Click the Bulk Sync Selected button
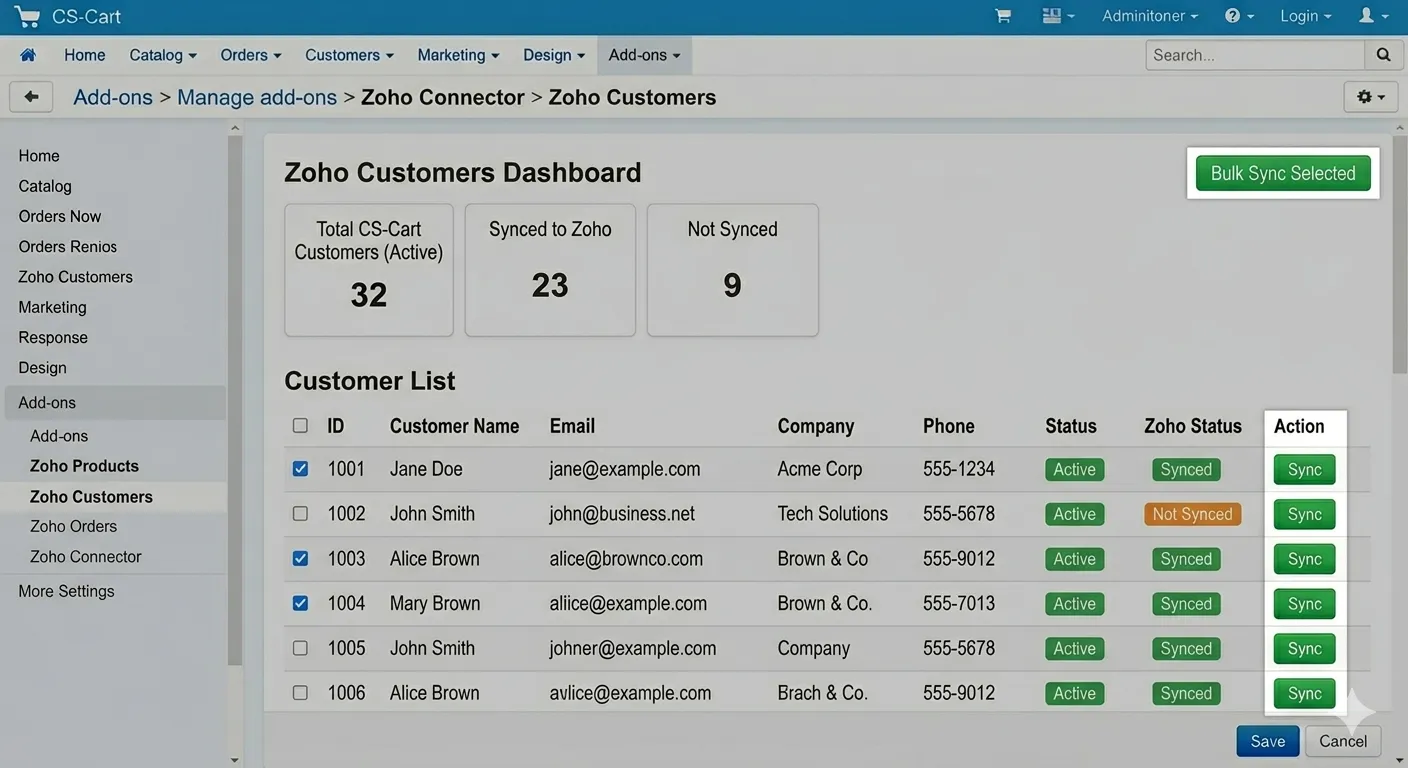 1283,173
